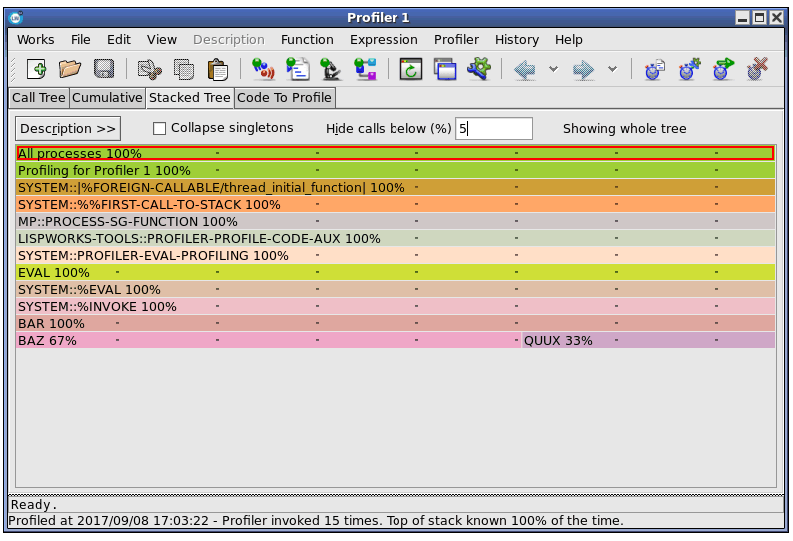Select the SYSTEM::%INVOKE 100% bar
The height and width of the screenshot is (541, 793).
click(395, 306)
